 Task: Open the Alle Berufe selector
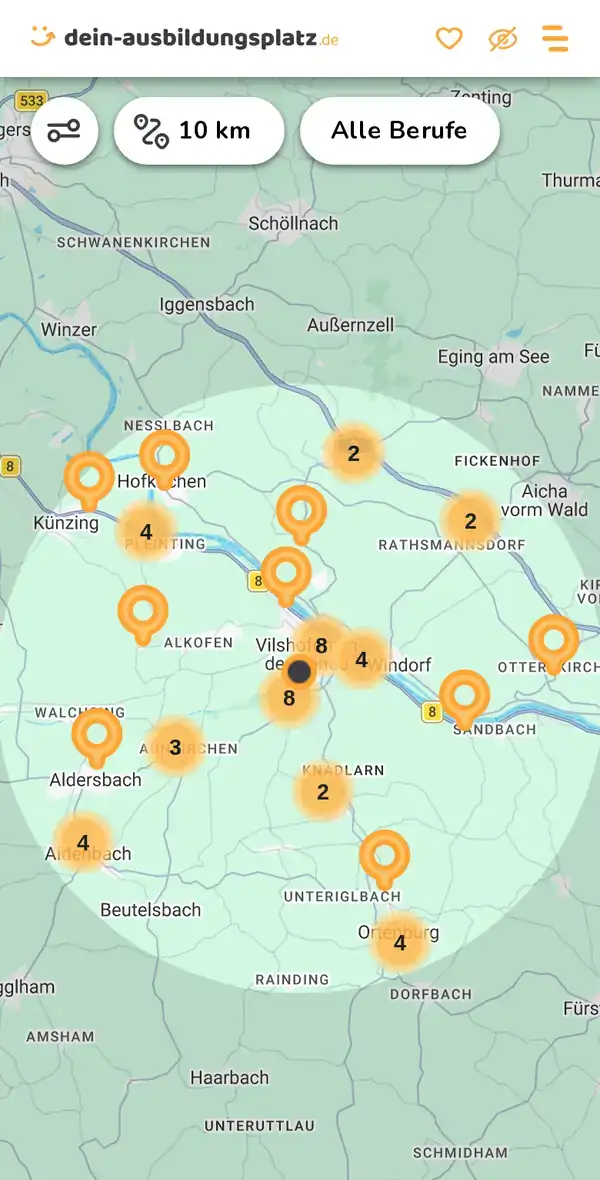click(x=400, y=131)
